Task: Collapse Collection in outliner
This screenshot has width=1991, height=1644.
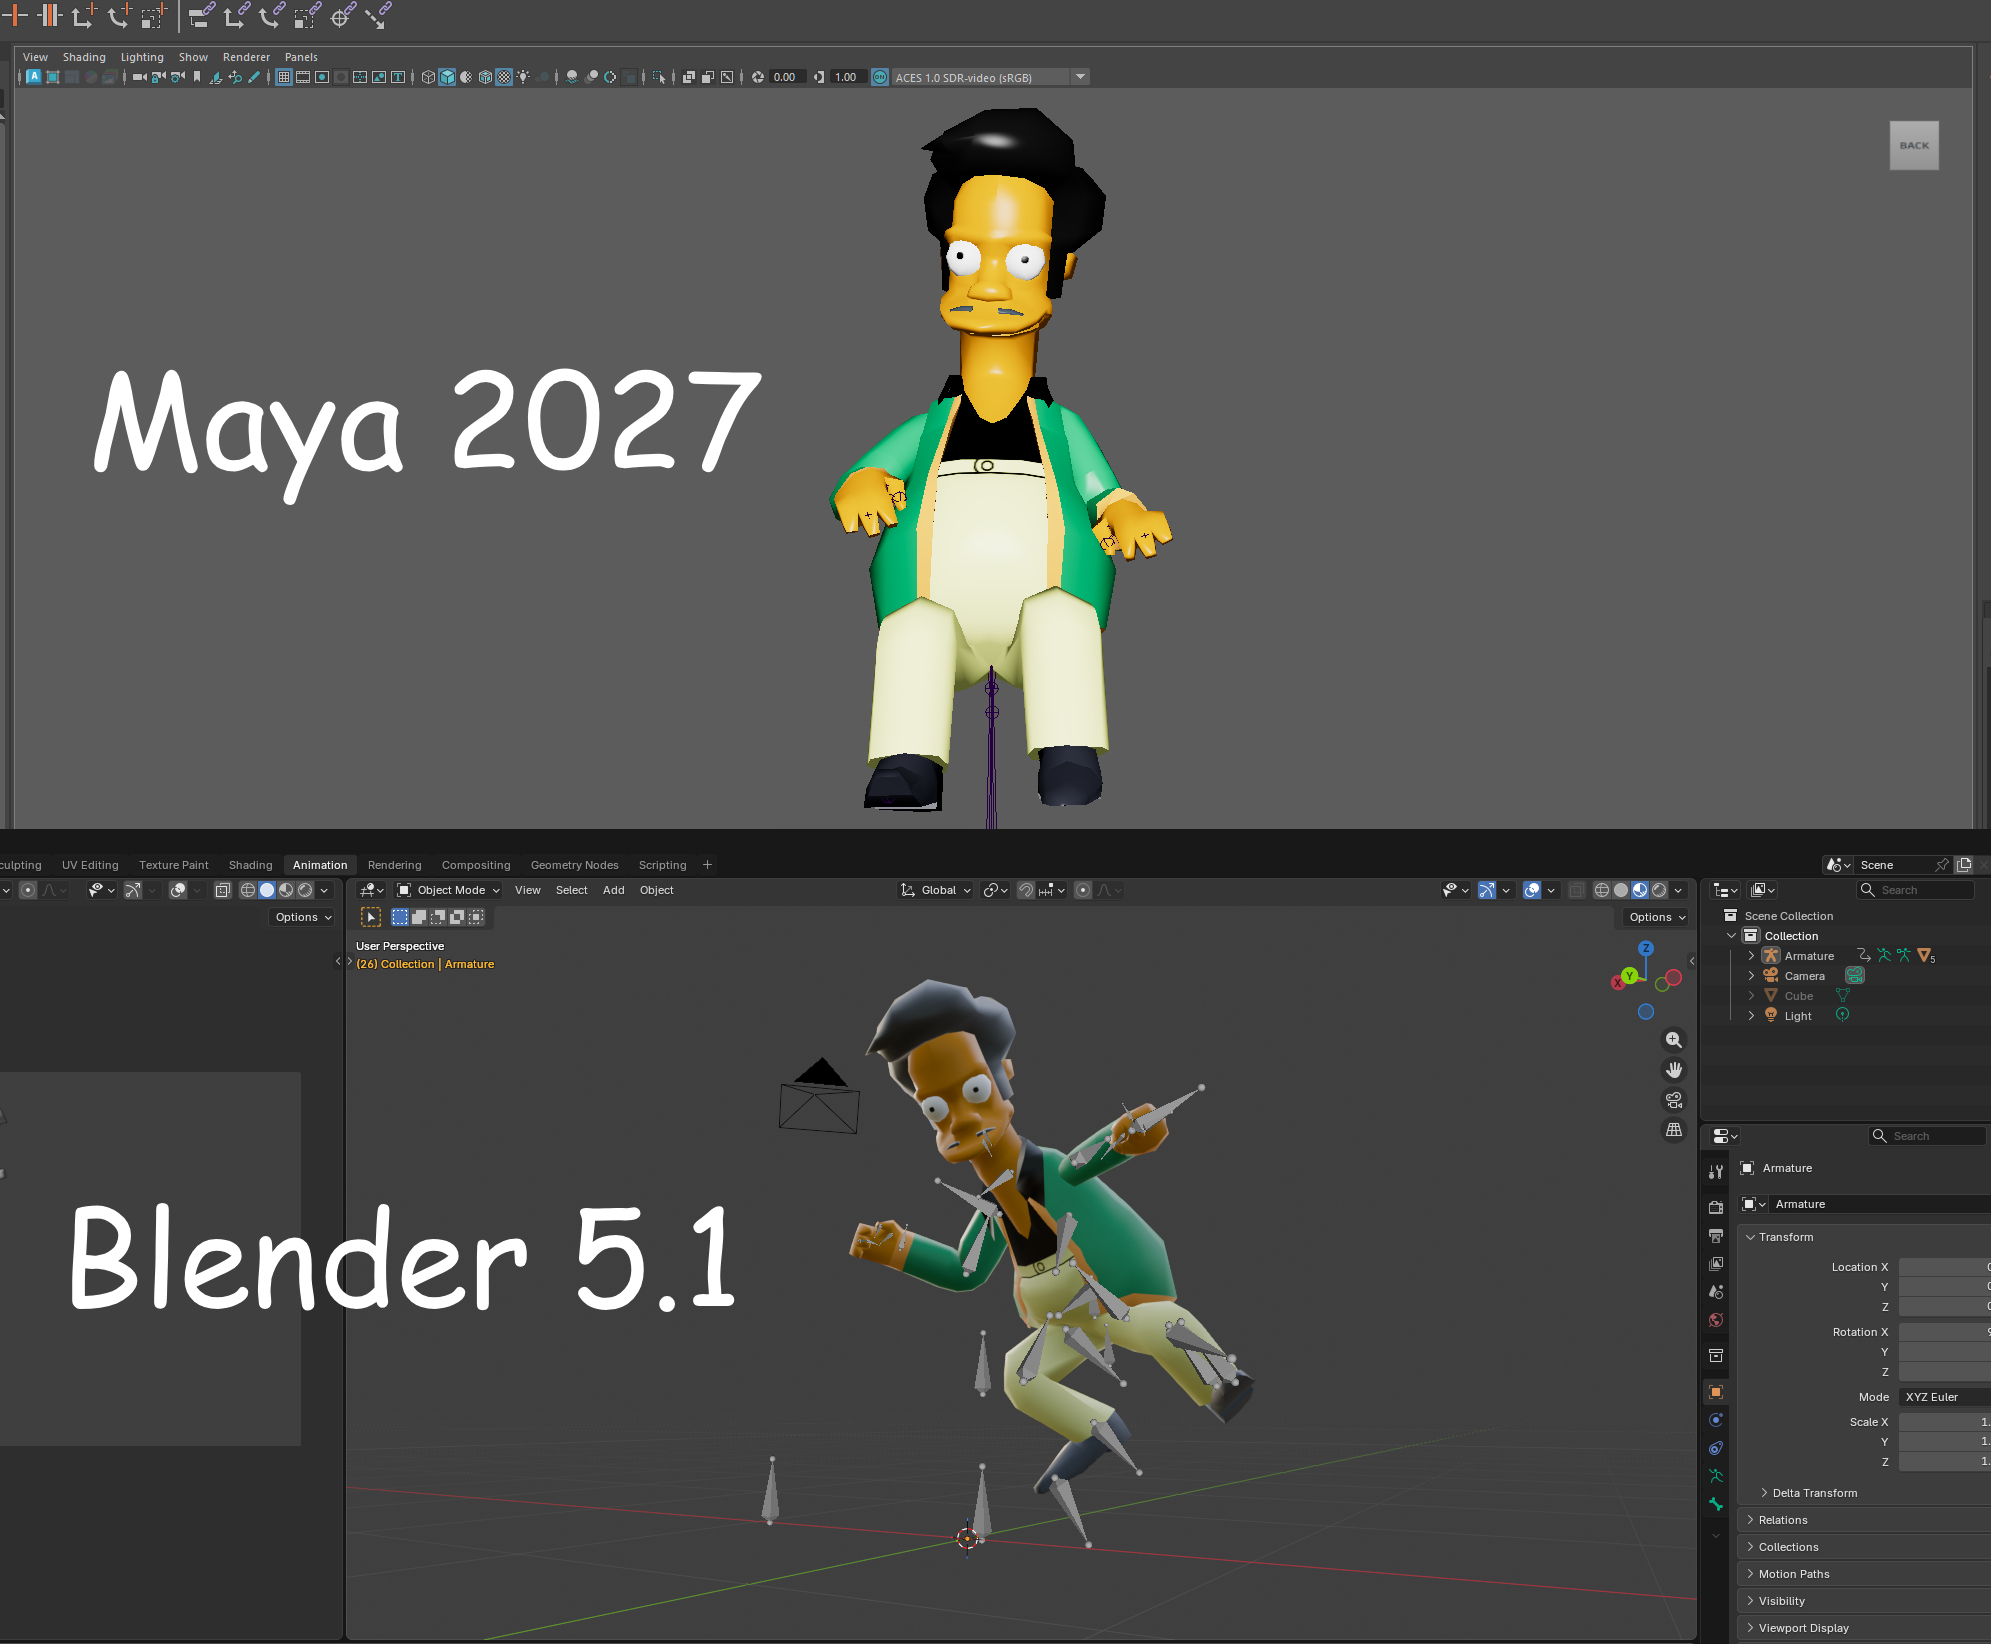Action: (x=1732, y=936)
